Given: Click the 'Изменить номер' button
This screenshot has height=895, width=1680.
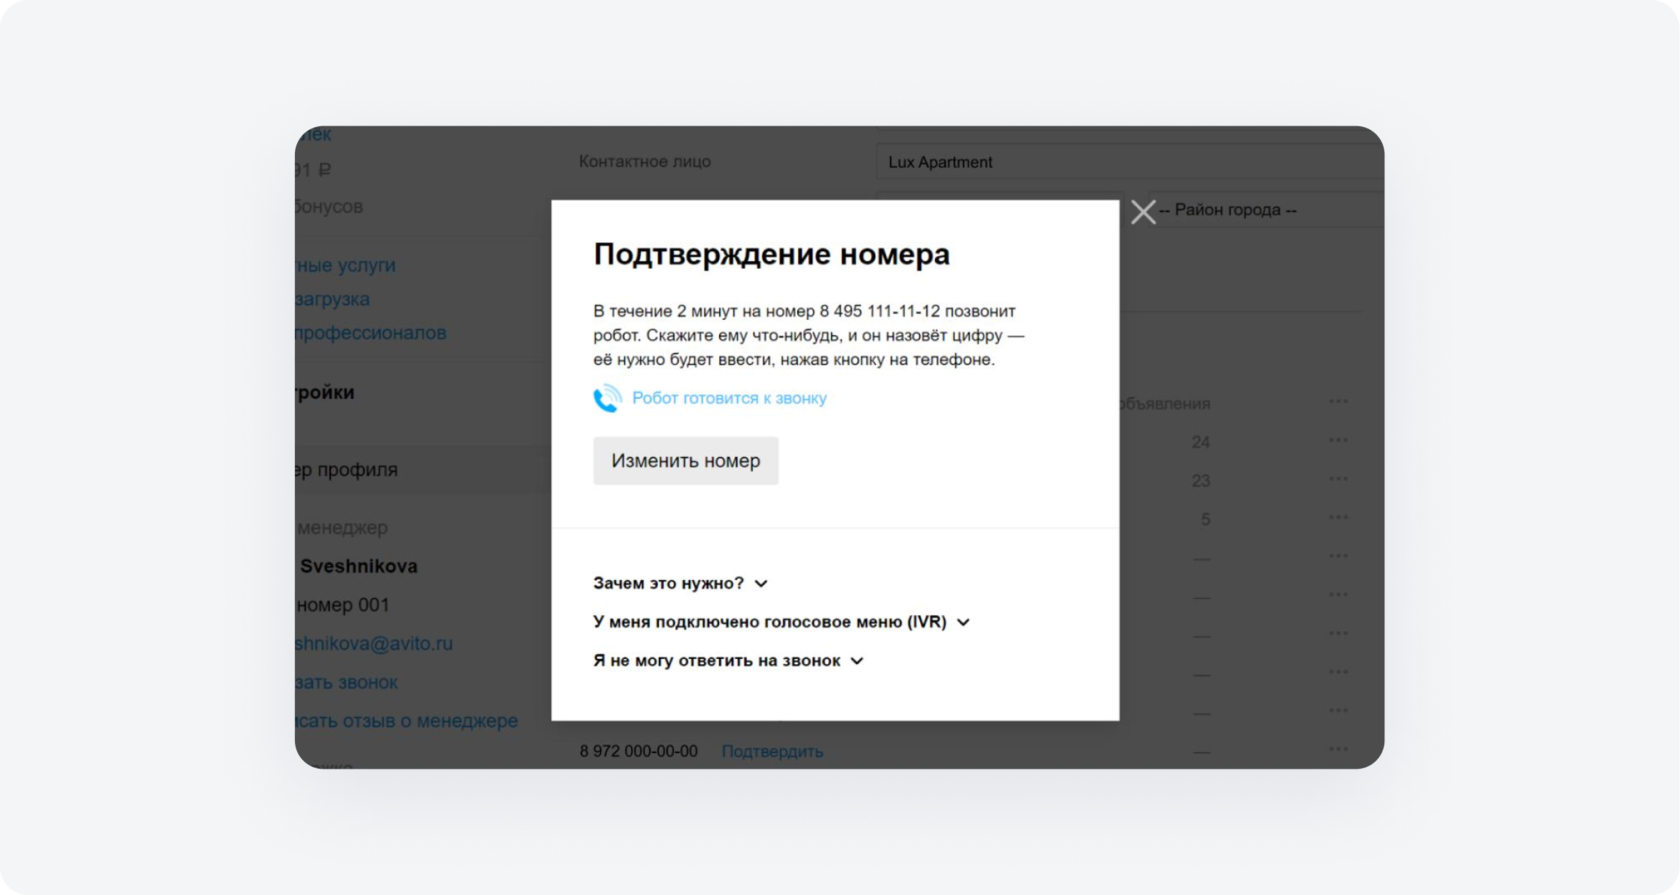Looking at the screenshot, I should point(686,461).
